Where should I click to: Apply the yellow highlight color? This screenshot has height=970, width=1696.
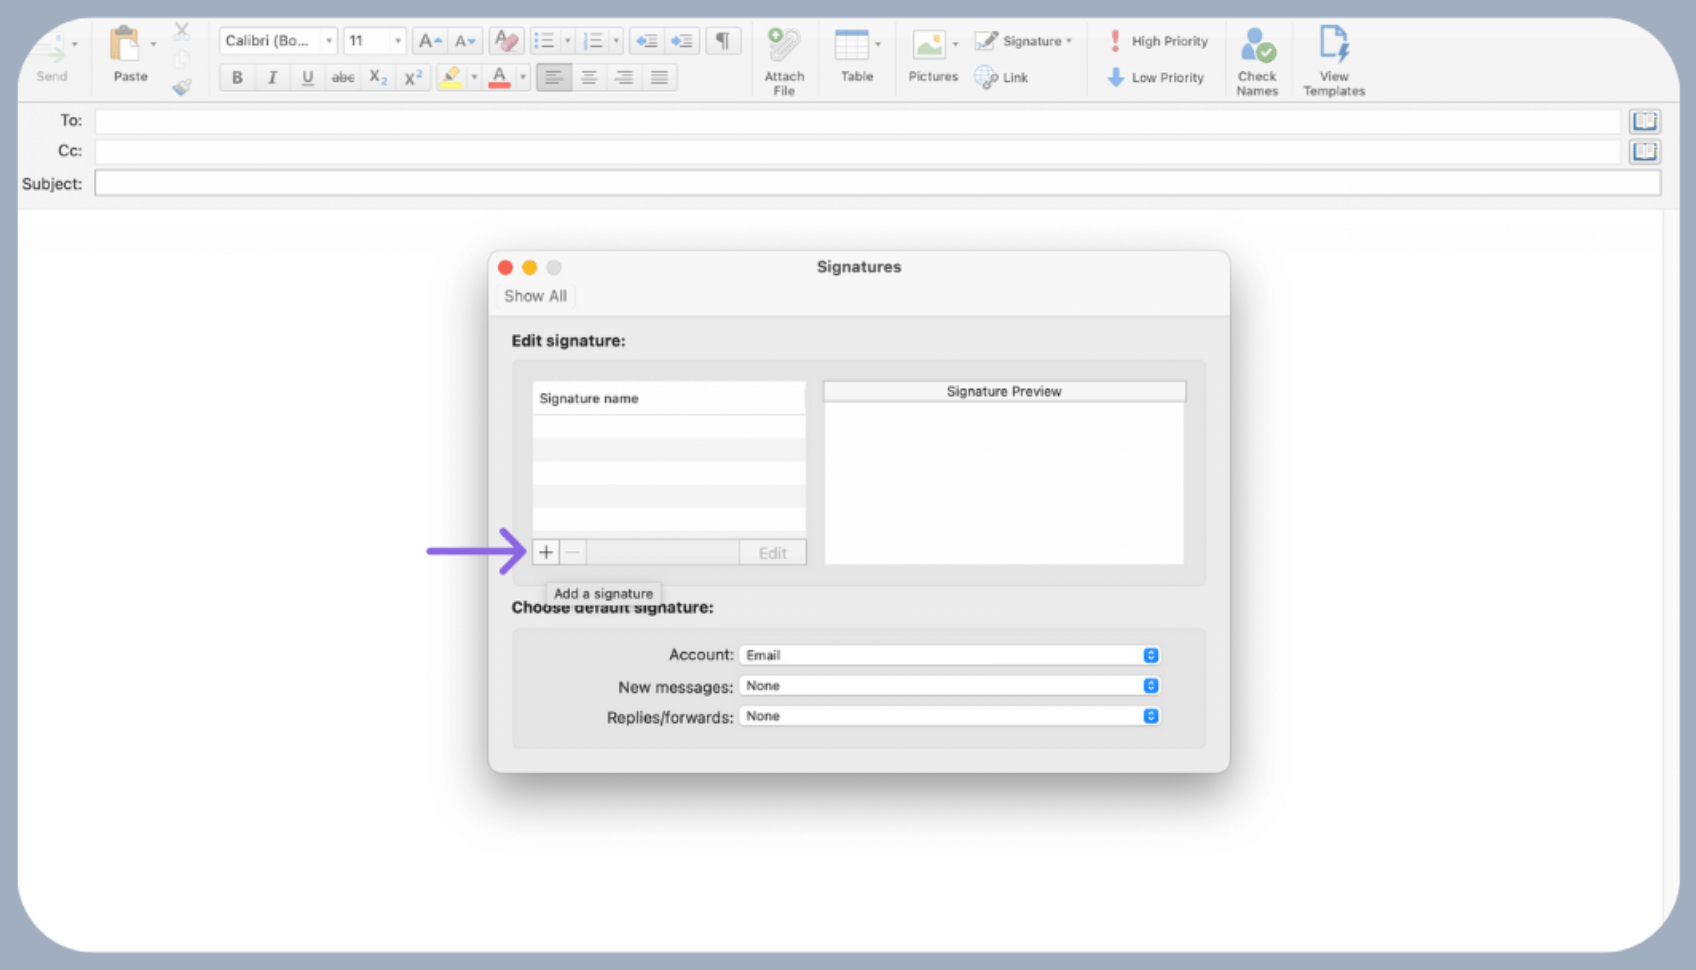click(451, 77)
